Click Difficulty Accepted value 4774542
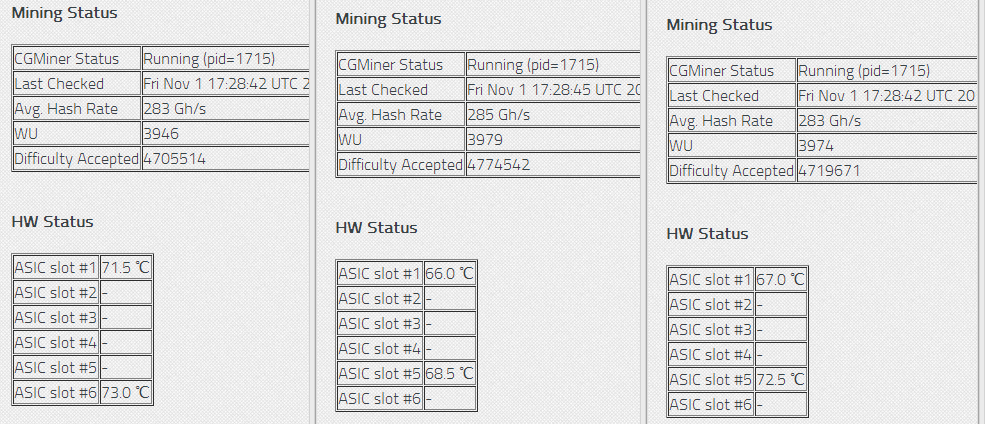Image resolution: width=985 pixels, height=424 pixels. tap(499, 165)
